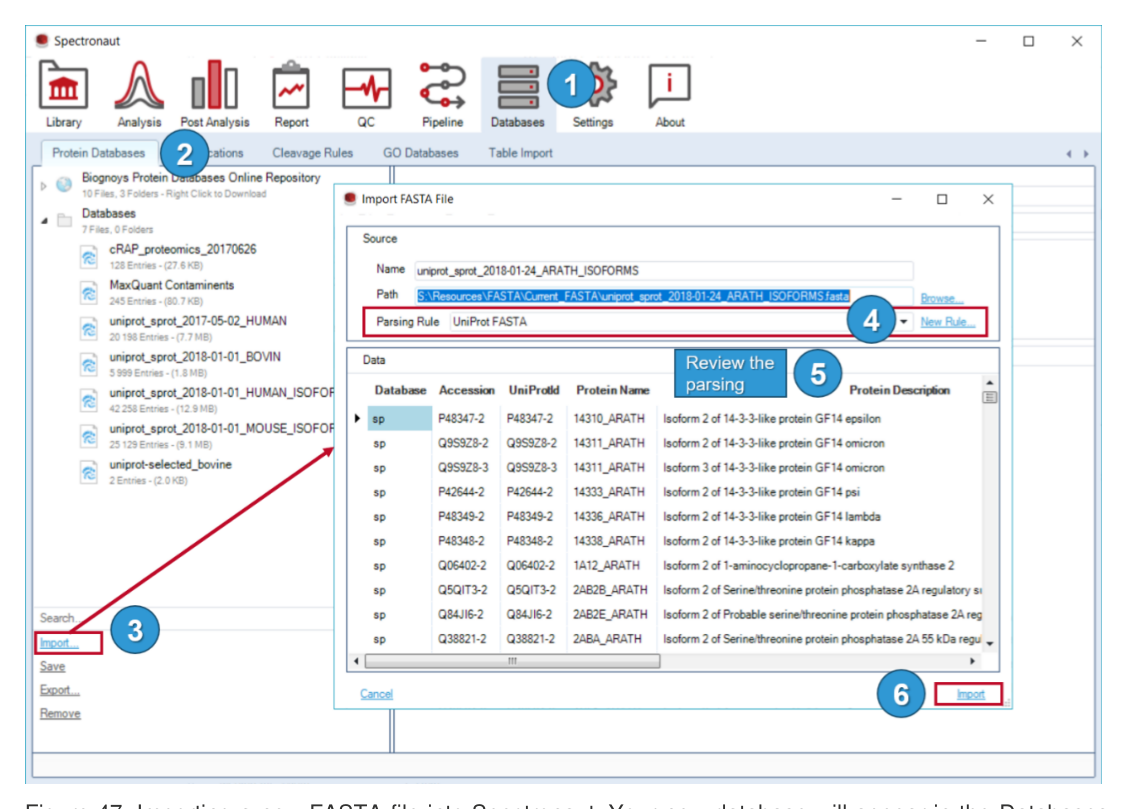1127x809 pixels.
Task: Click the row selector arrow beside P48347-2
Action: [357, 418]
